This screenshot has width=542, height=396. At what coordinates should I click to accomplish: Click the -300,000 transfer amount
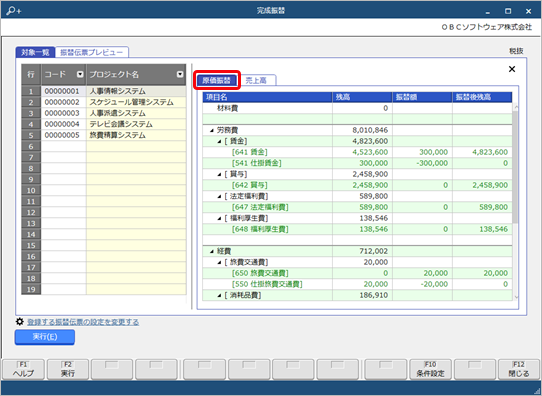coord(432,163)
